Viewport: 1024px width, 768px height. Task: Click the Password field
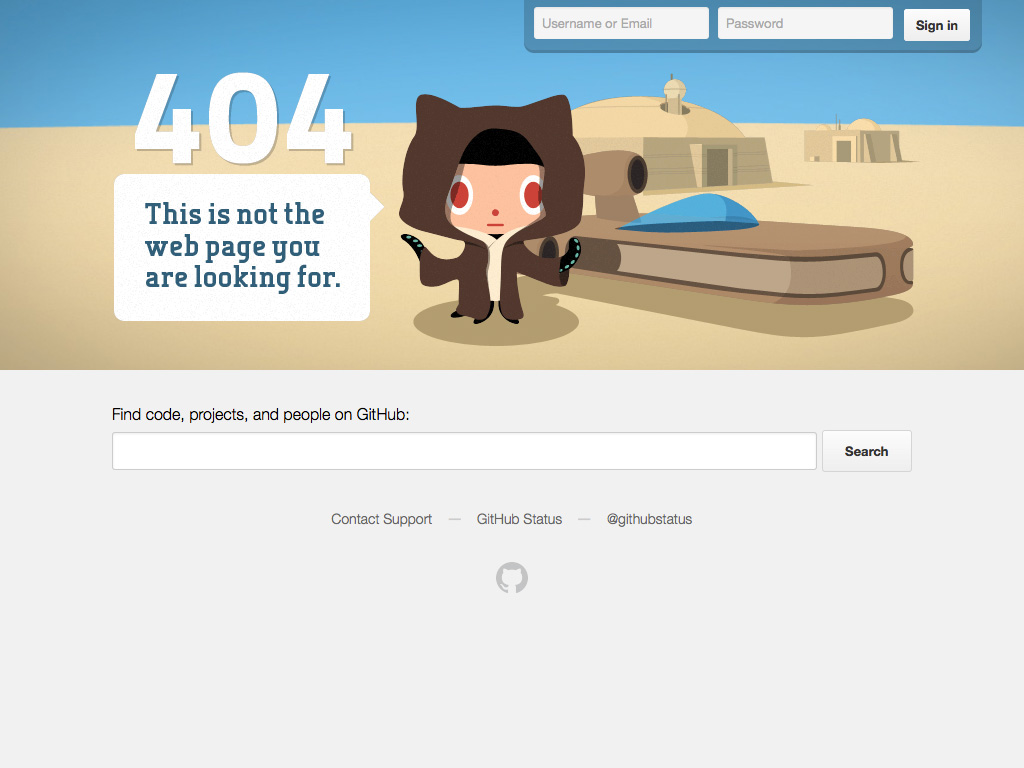pyautogui.click(x=805, y=22)
